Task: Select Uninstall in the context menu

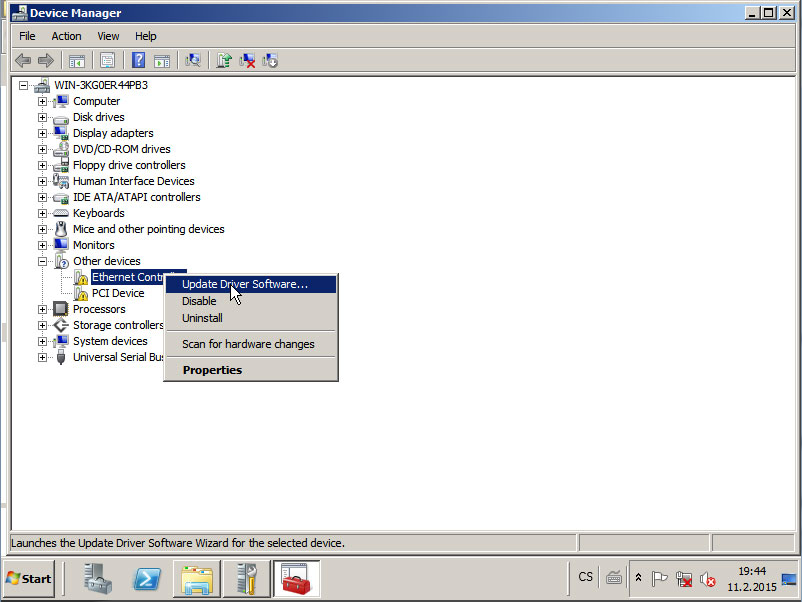Action: click(202, 318)
